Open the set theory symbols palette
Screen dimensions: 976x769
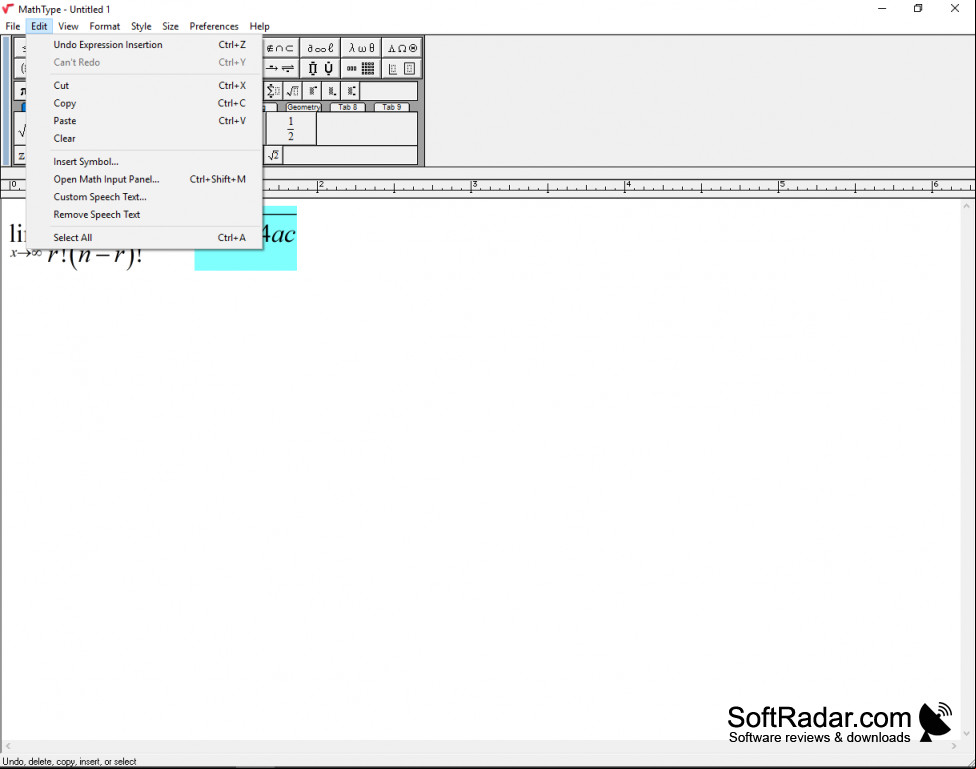click(x=280, y=48)
